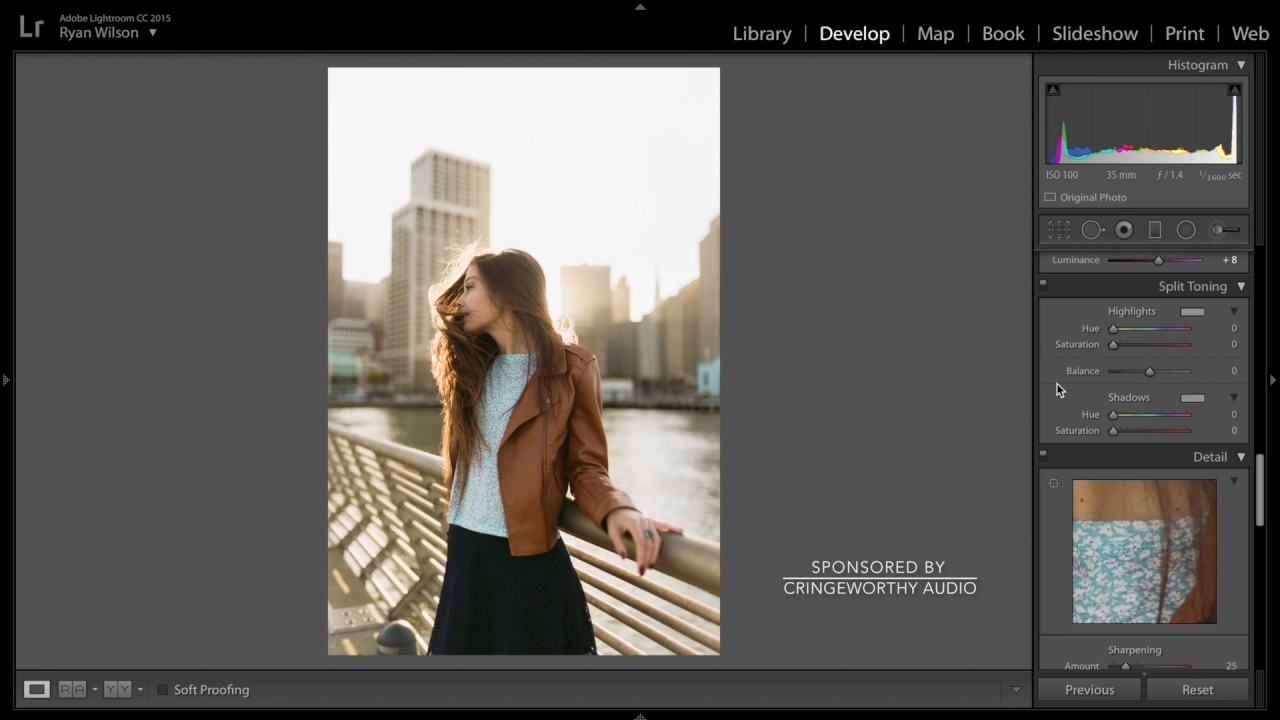Image resolution: width=1280 pixels, height=720 pixels.
Task: Toggle shadow clipping indicator in histogram
Action: pos(1053,90)
